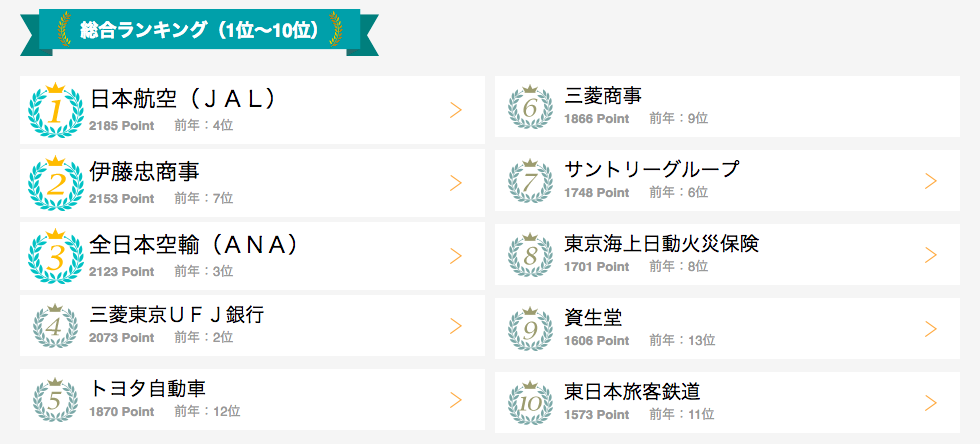Open the 資生堂 row chevron arrow

point(931,329)
